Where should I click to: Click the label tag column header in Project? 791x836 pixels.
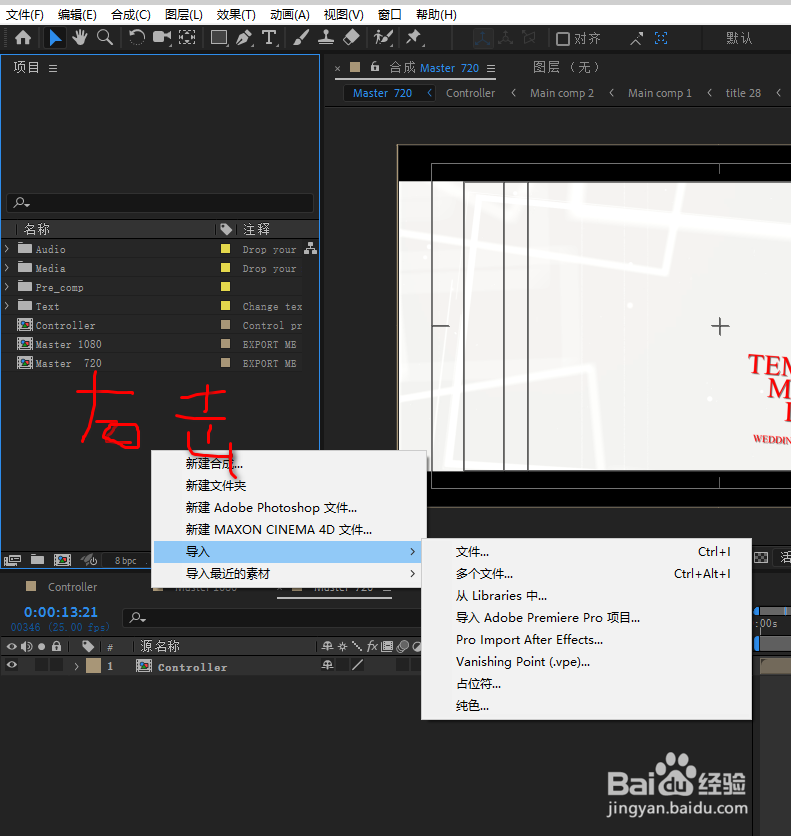226,229
